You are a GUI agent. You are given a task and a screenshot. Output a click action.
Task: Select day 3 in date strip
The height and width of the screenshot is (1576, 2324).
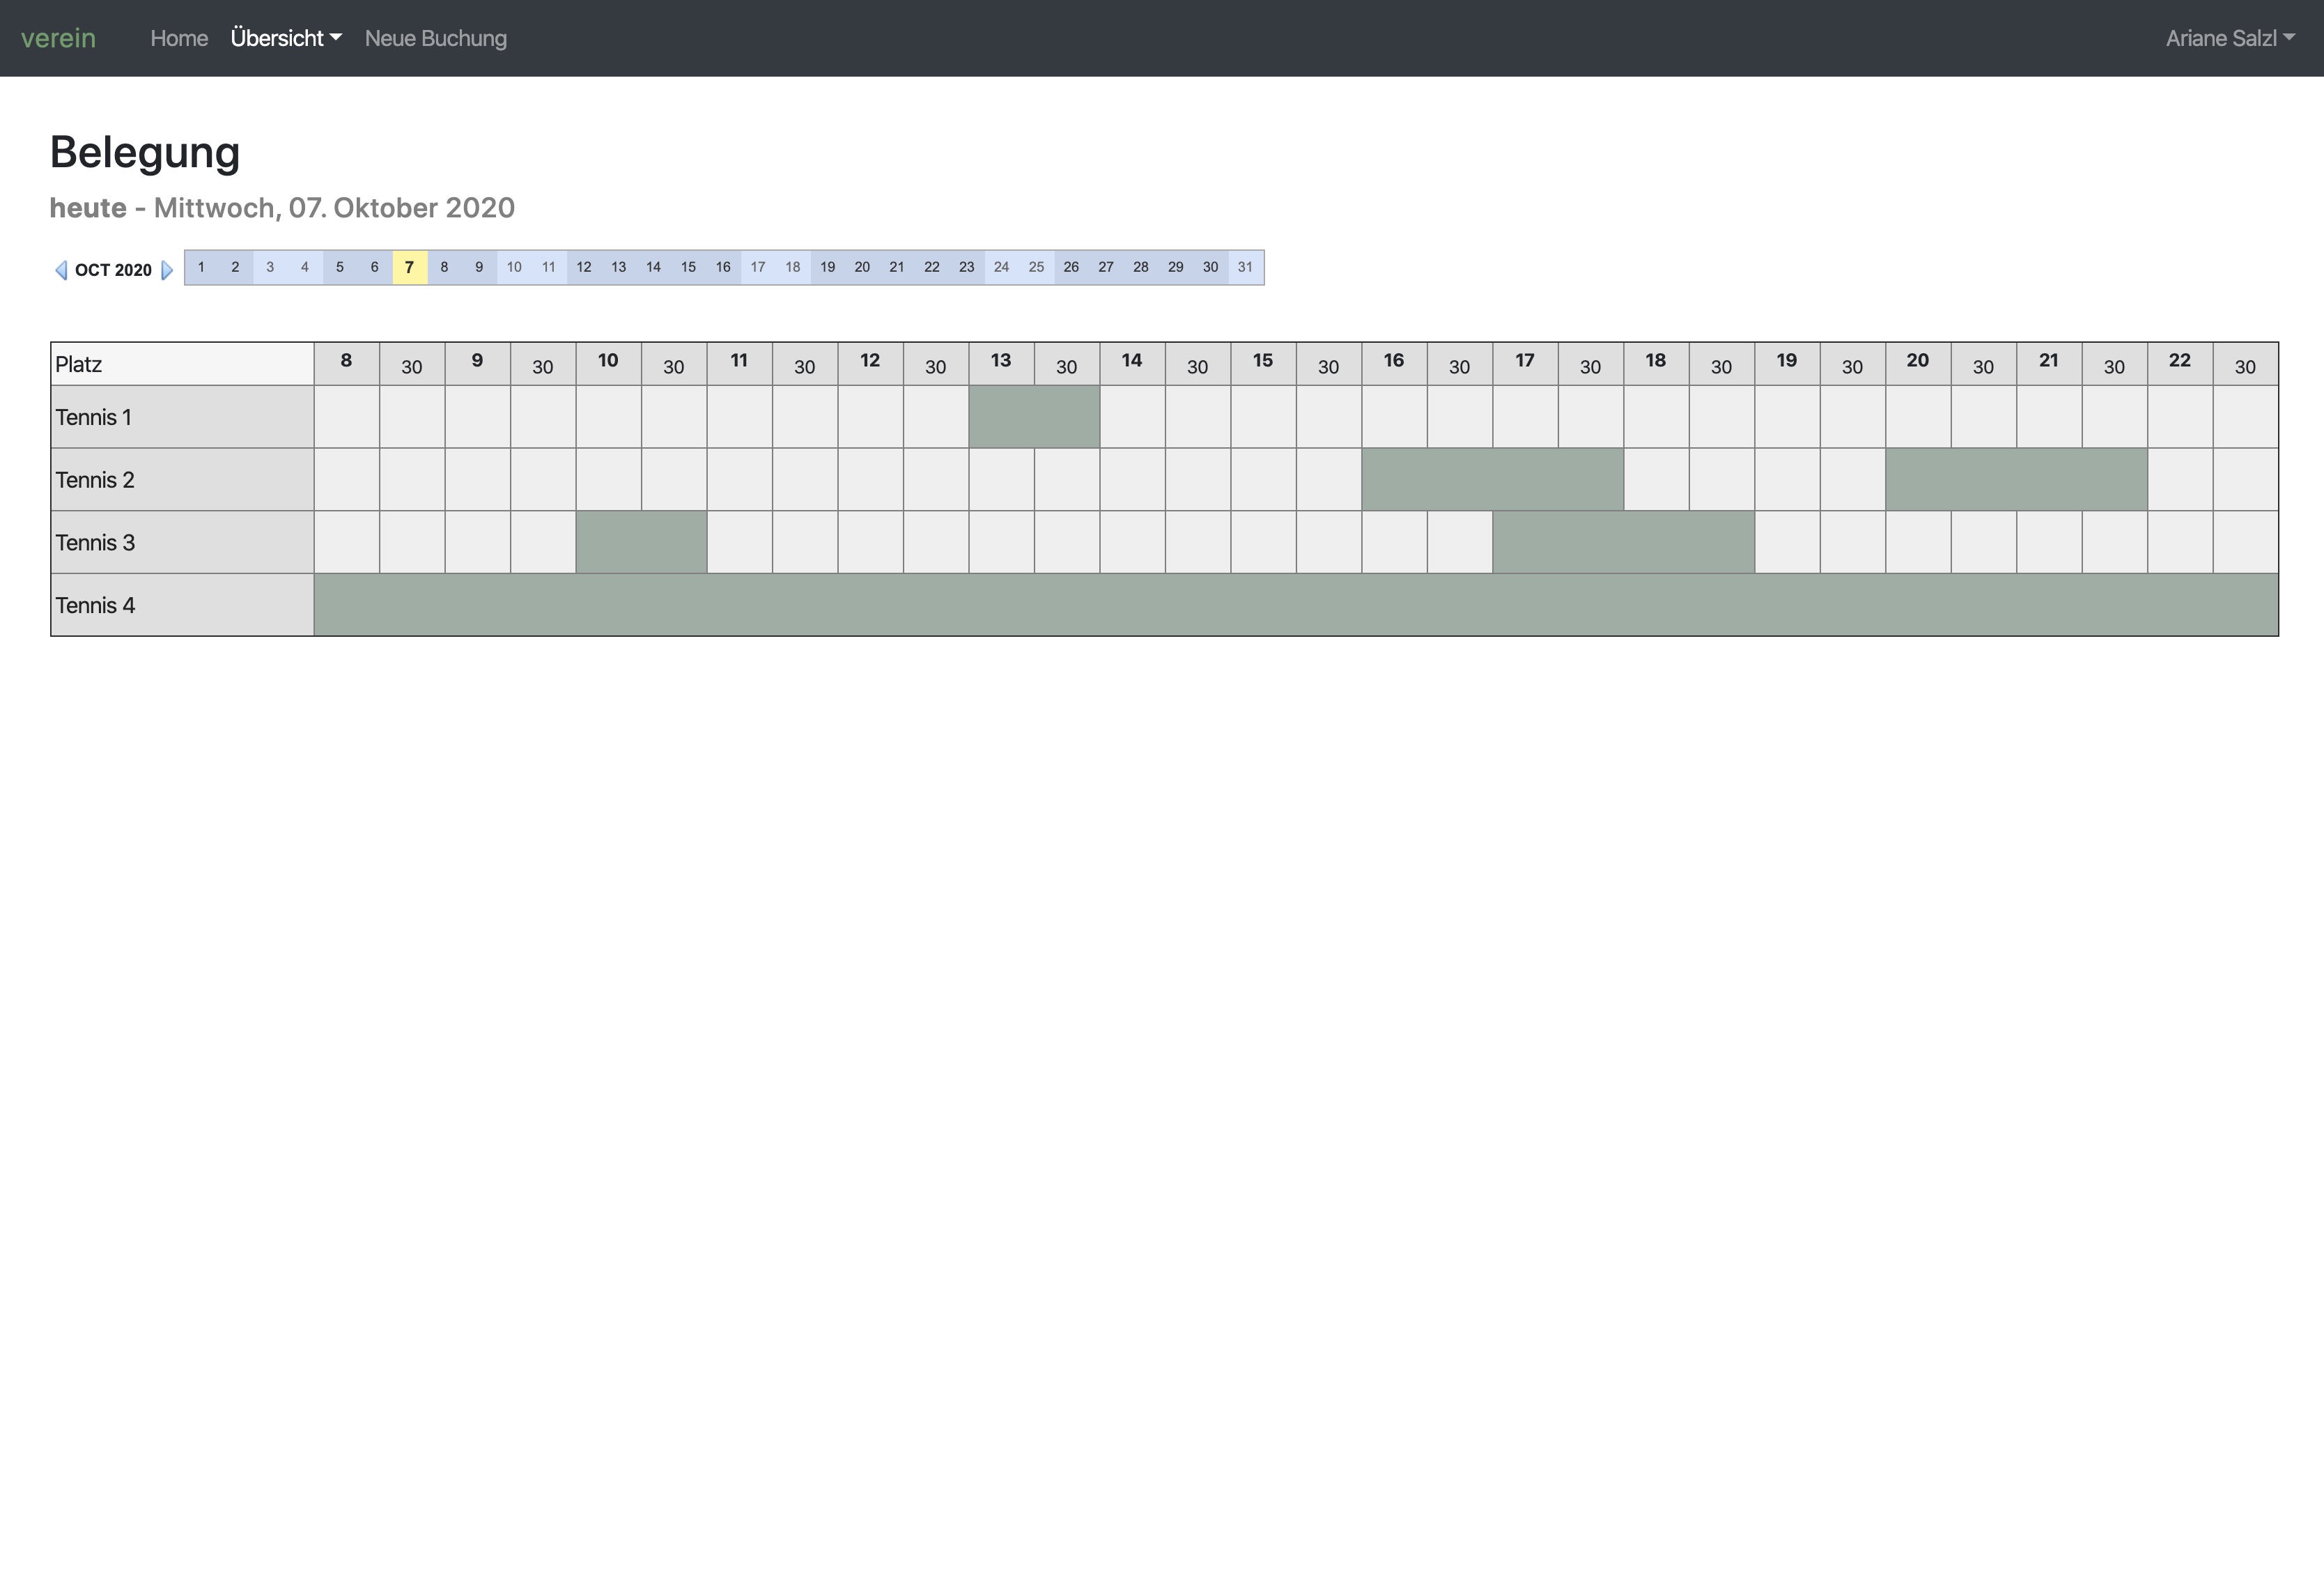(x=270, y=267)
